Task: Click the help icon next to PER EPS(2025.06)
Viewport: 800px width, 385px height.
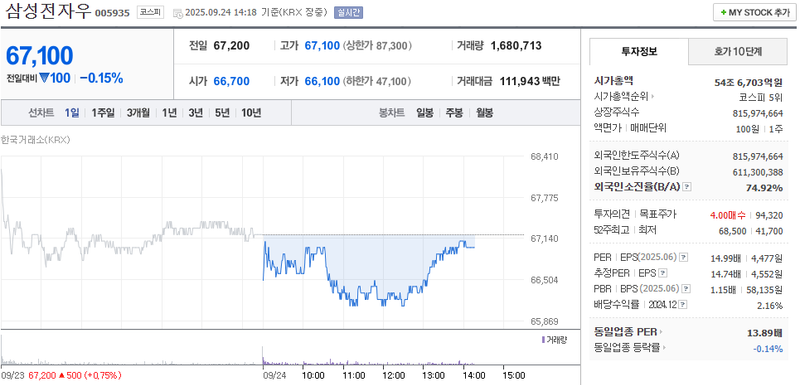Action: [684, 257]
